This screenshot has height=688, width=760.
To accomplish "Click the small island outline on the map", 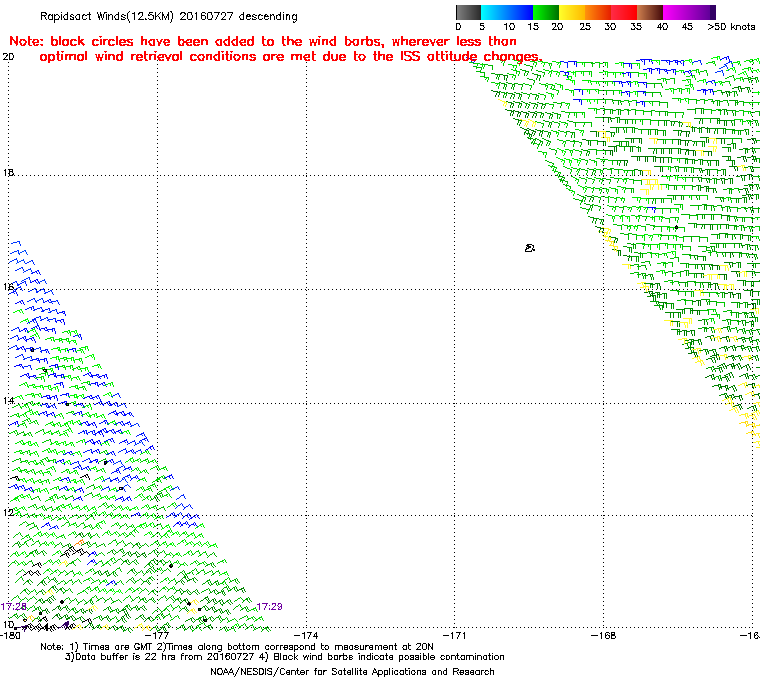I will pyautogui.click(x=530, y=248).
